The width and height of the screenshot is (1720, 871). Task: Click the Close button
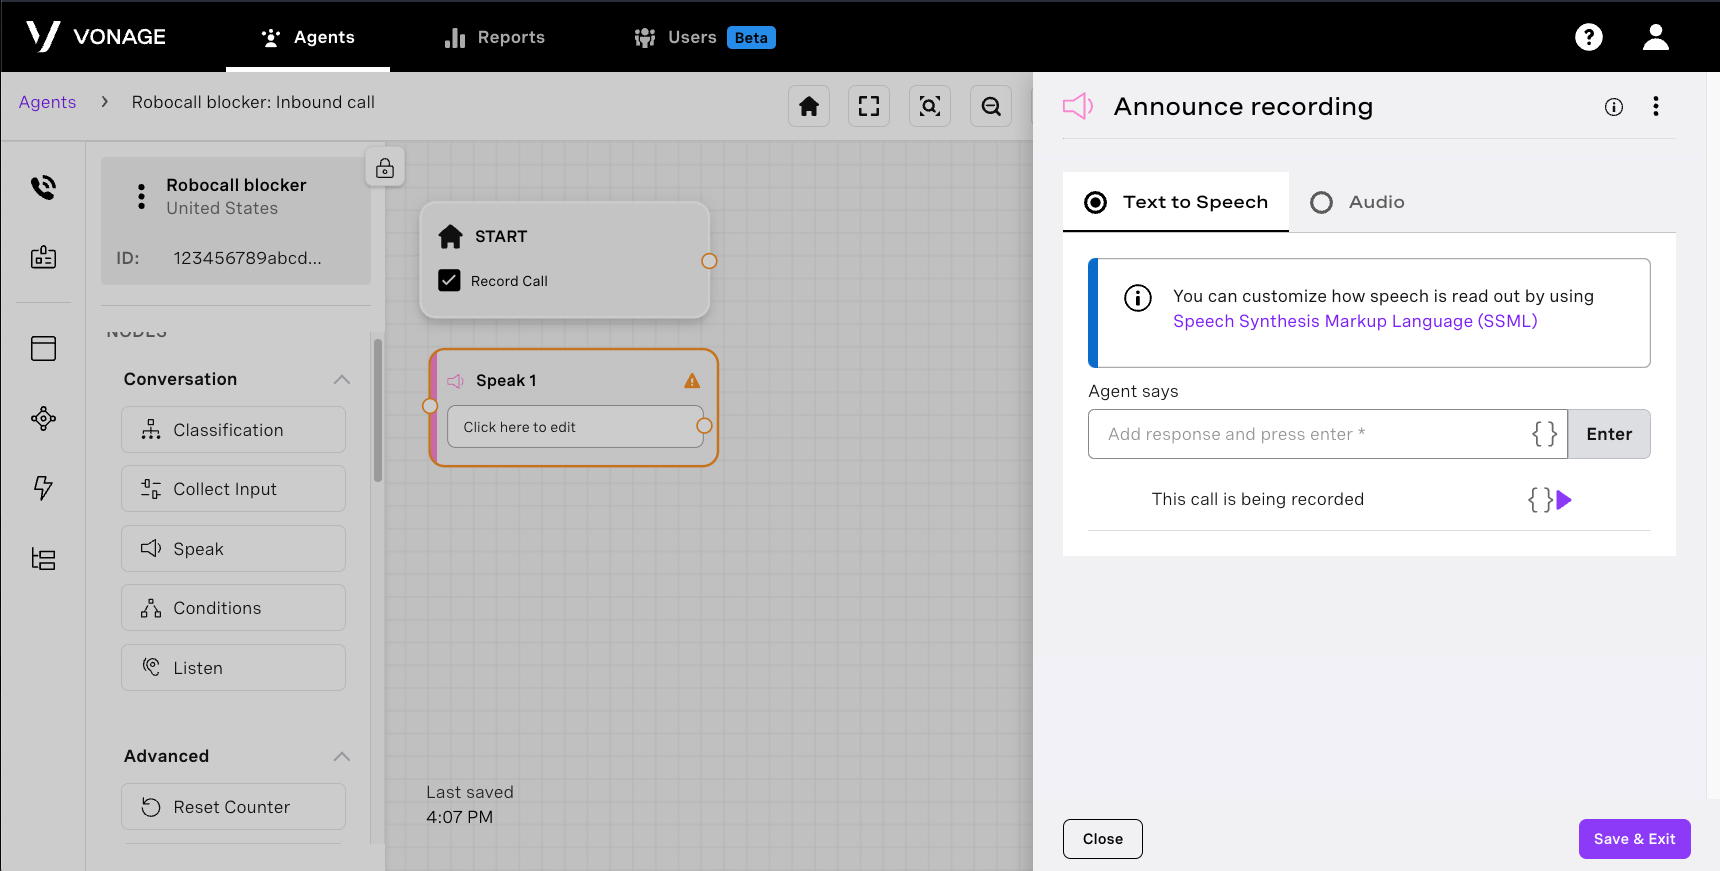tap(1103, 839)
